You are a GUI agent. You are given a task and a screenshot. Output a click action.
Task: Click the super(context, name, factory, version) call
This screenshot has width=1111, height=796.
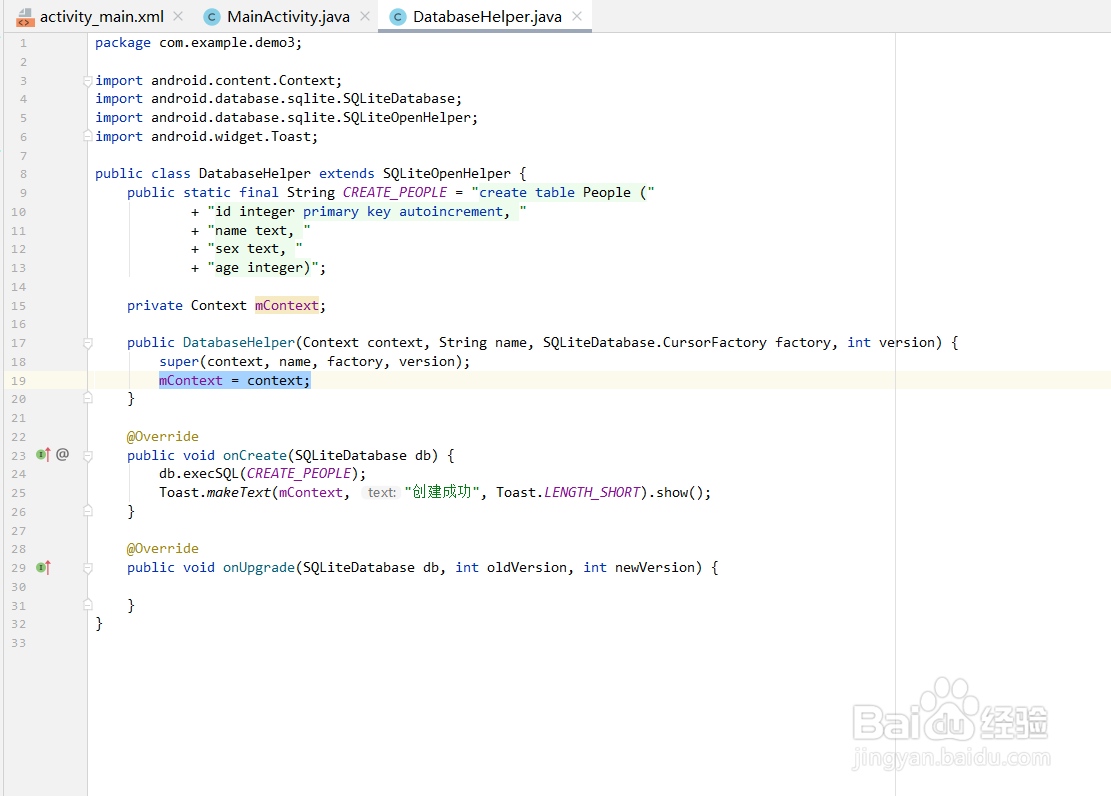coord(315,361)
